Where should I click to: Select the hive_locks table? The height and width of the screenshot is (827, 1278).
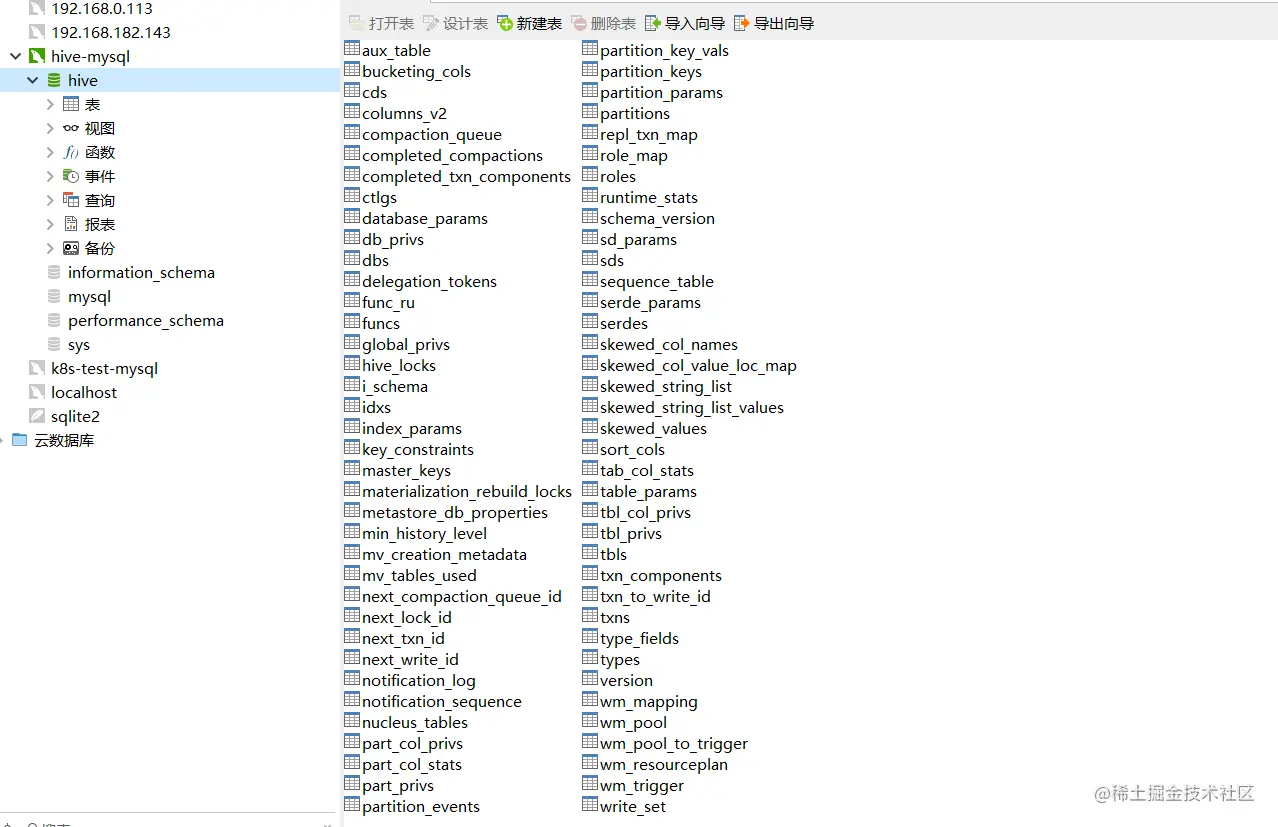pos(399,365)
